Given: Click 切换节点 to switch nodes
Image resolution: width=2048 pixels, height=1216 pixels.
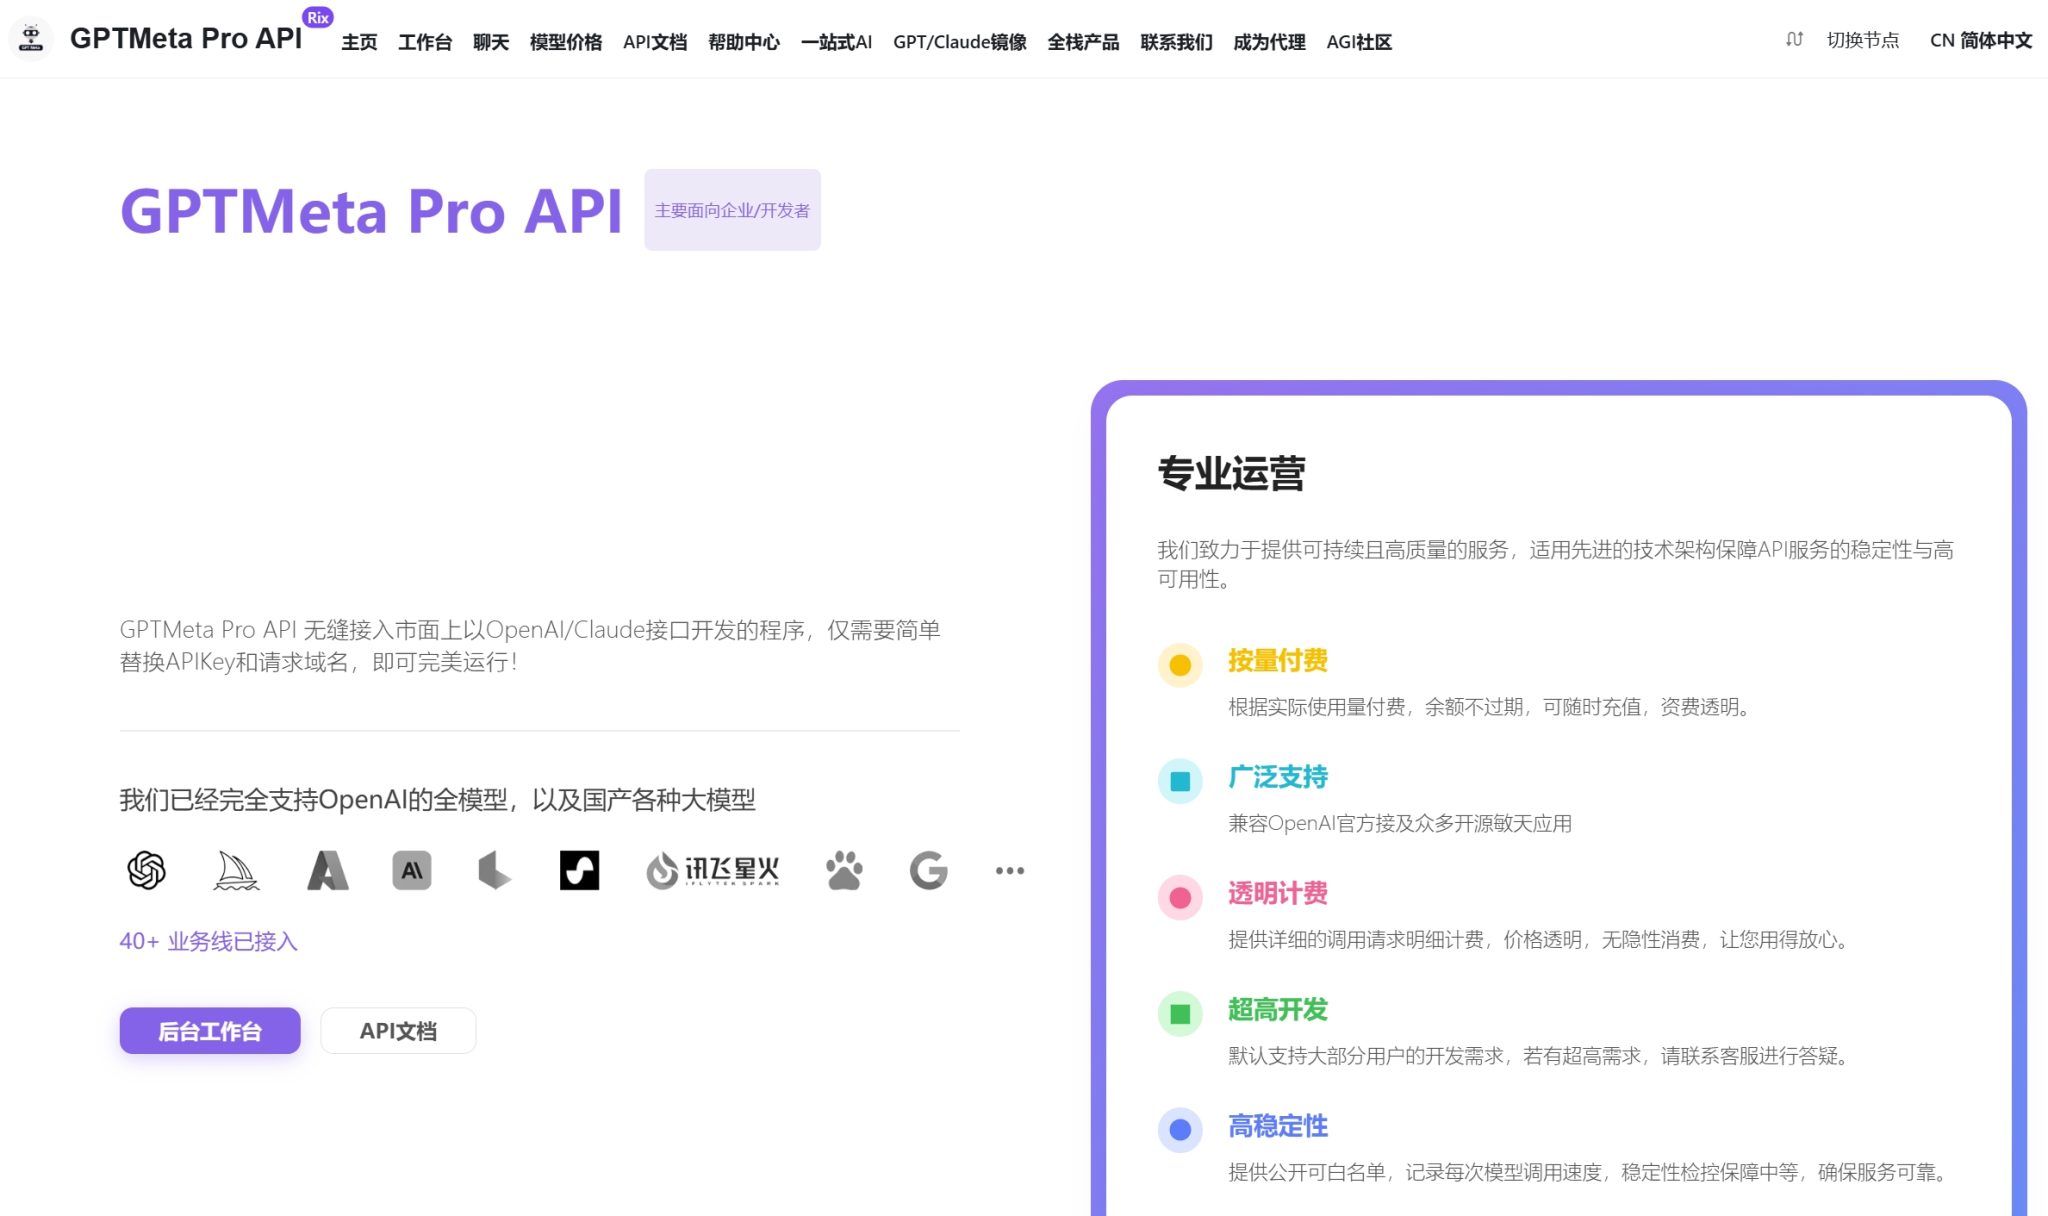Looking at the screenshot, I should point(1862,41).
